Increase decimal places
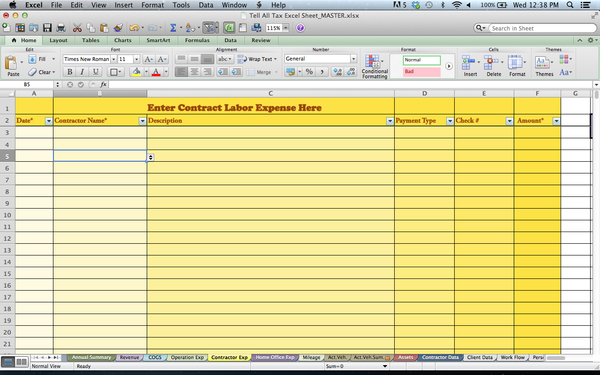The image size is (600, 375). (338, 72)
